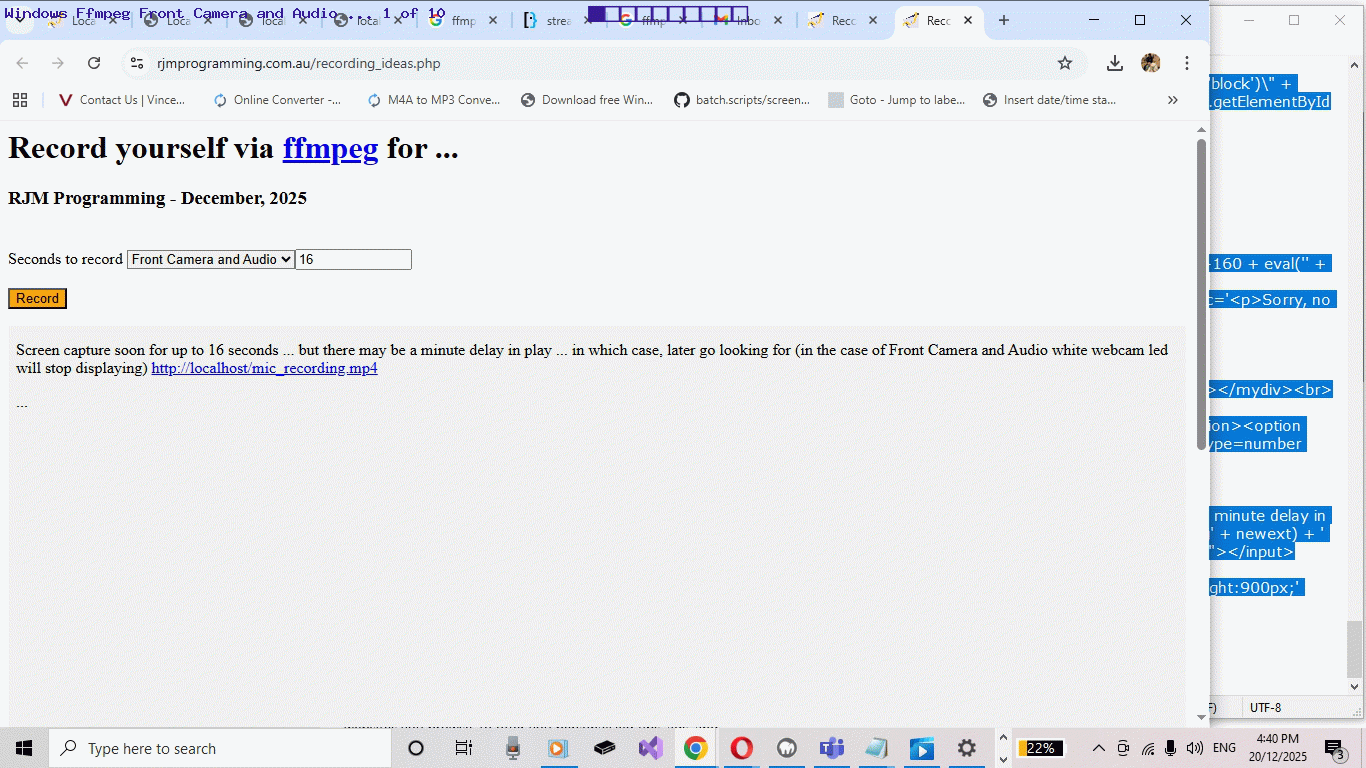The width and height of the screenshot is (1366, 768).
Task: Switch to the ffmpeg search tab
Action: (655, 19)
